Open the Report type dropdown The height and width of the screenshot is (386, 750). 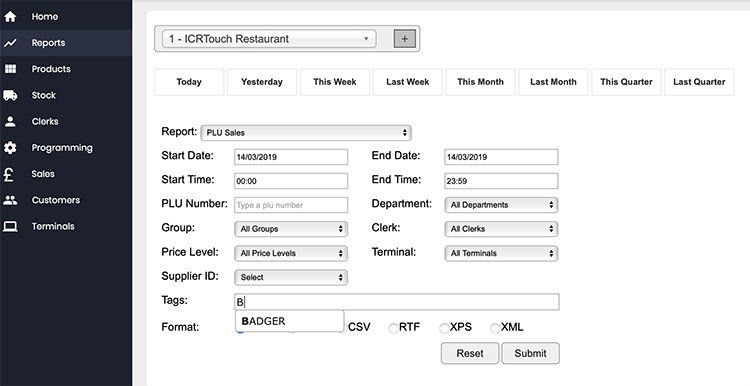click(306, 132)
